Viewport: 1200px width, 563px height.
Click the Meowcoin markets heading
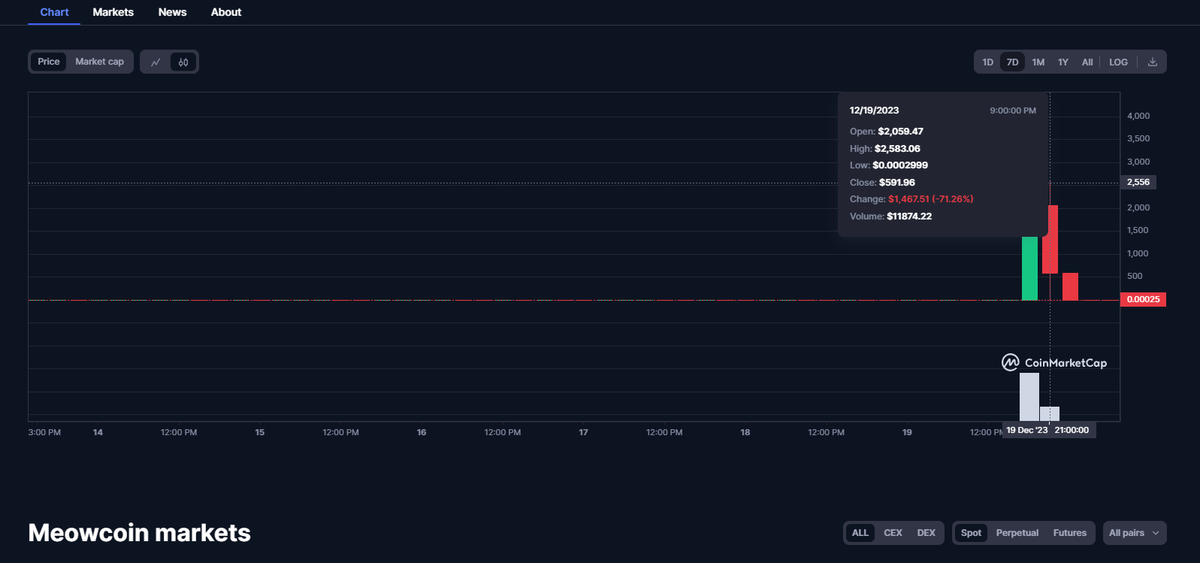[x=139, y=533]
